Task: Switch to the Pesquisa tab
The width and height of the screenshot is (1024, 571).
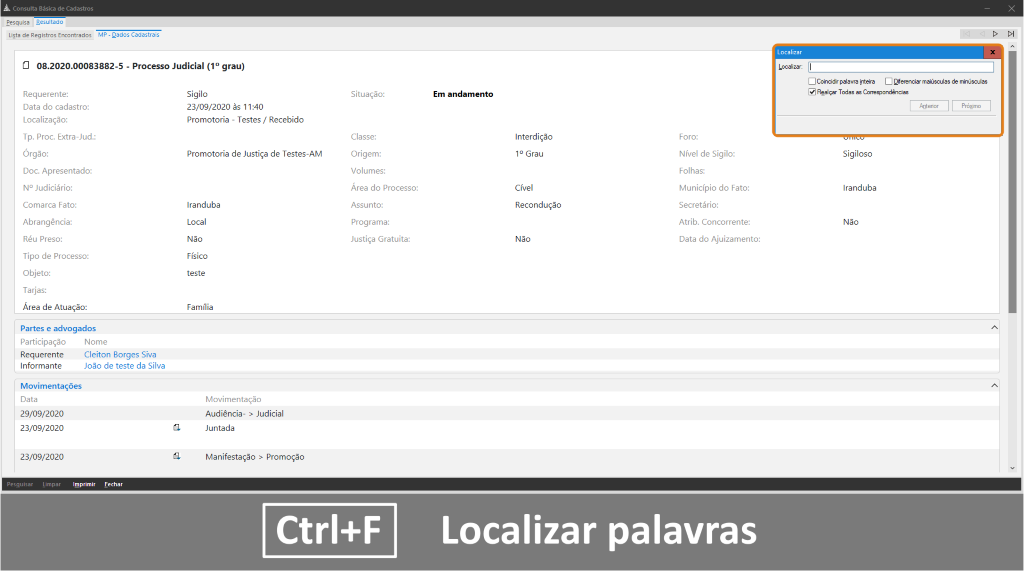Action: 18,22
